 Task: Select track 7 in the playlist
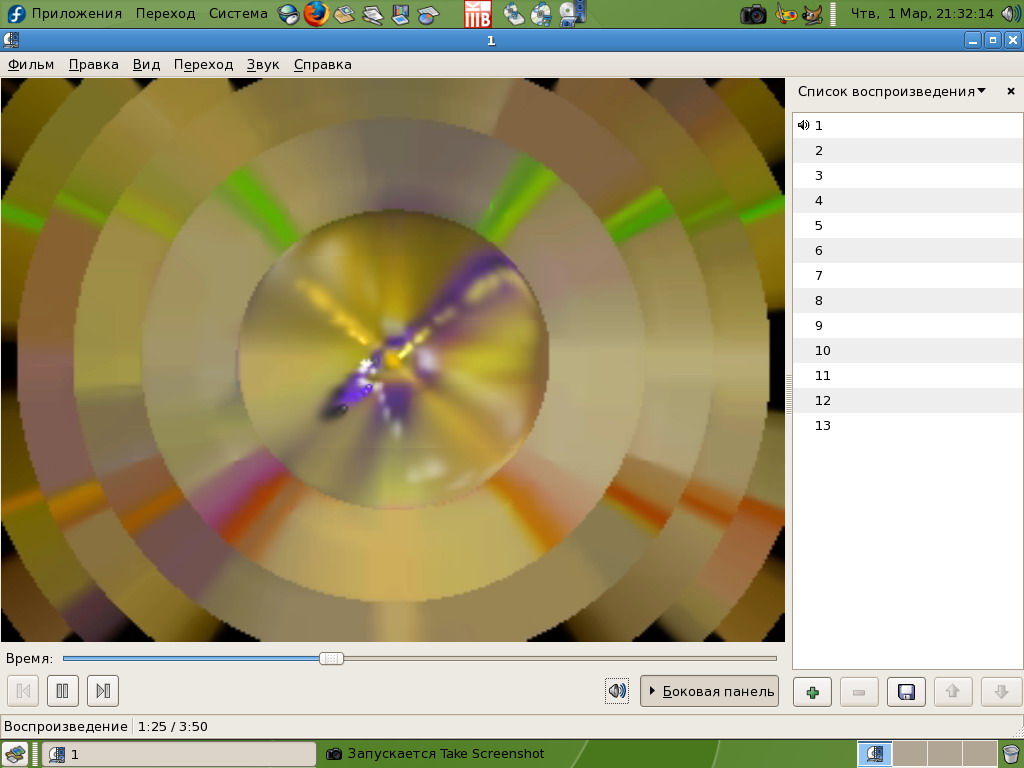(x=908, y=276)
